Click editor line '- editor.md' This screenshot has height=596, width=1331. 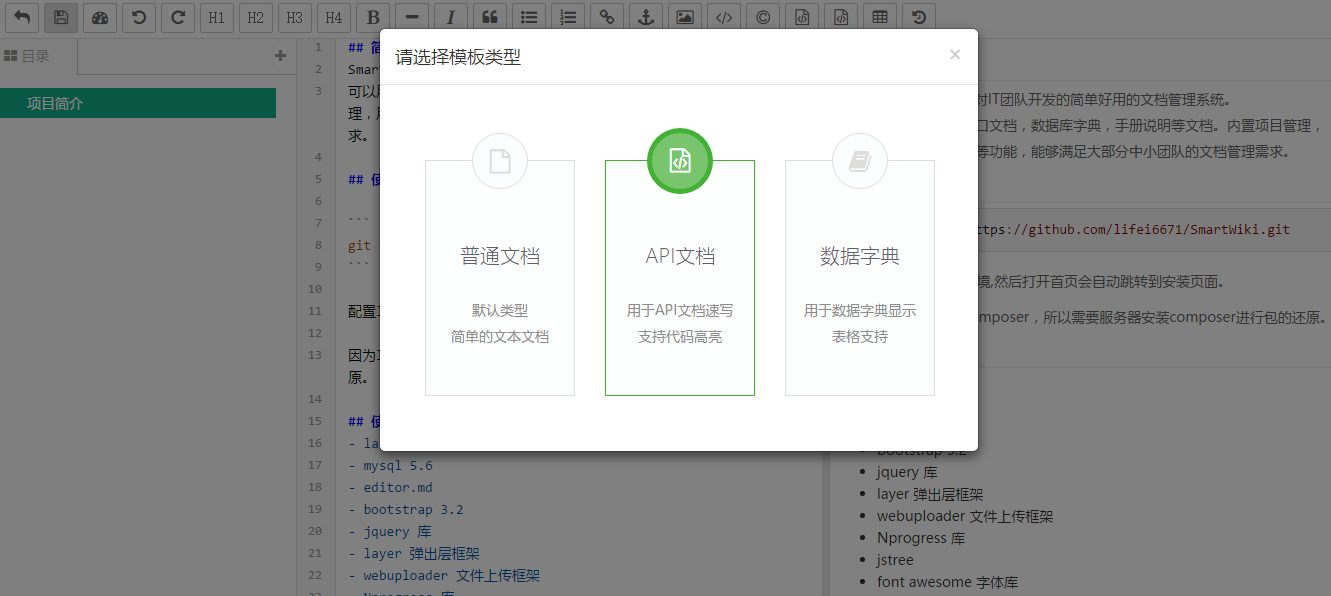[x=391, y=487]
